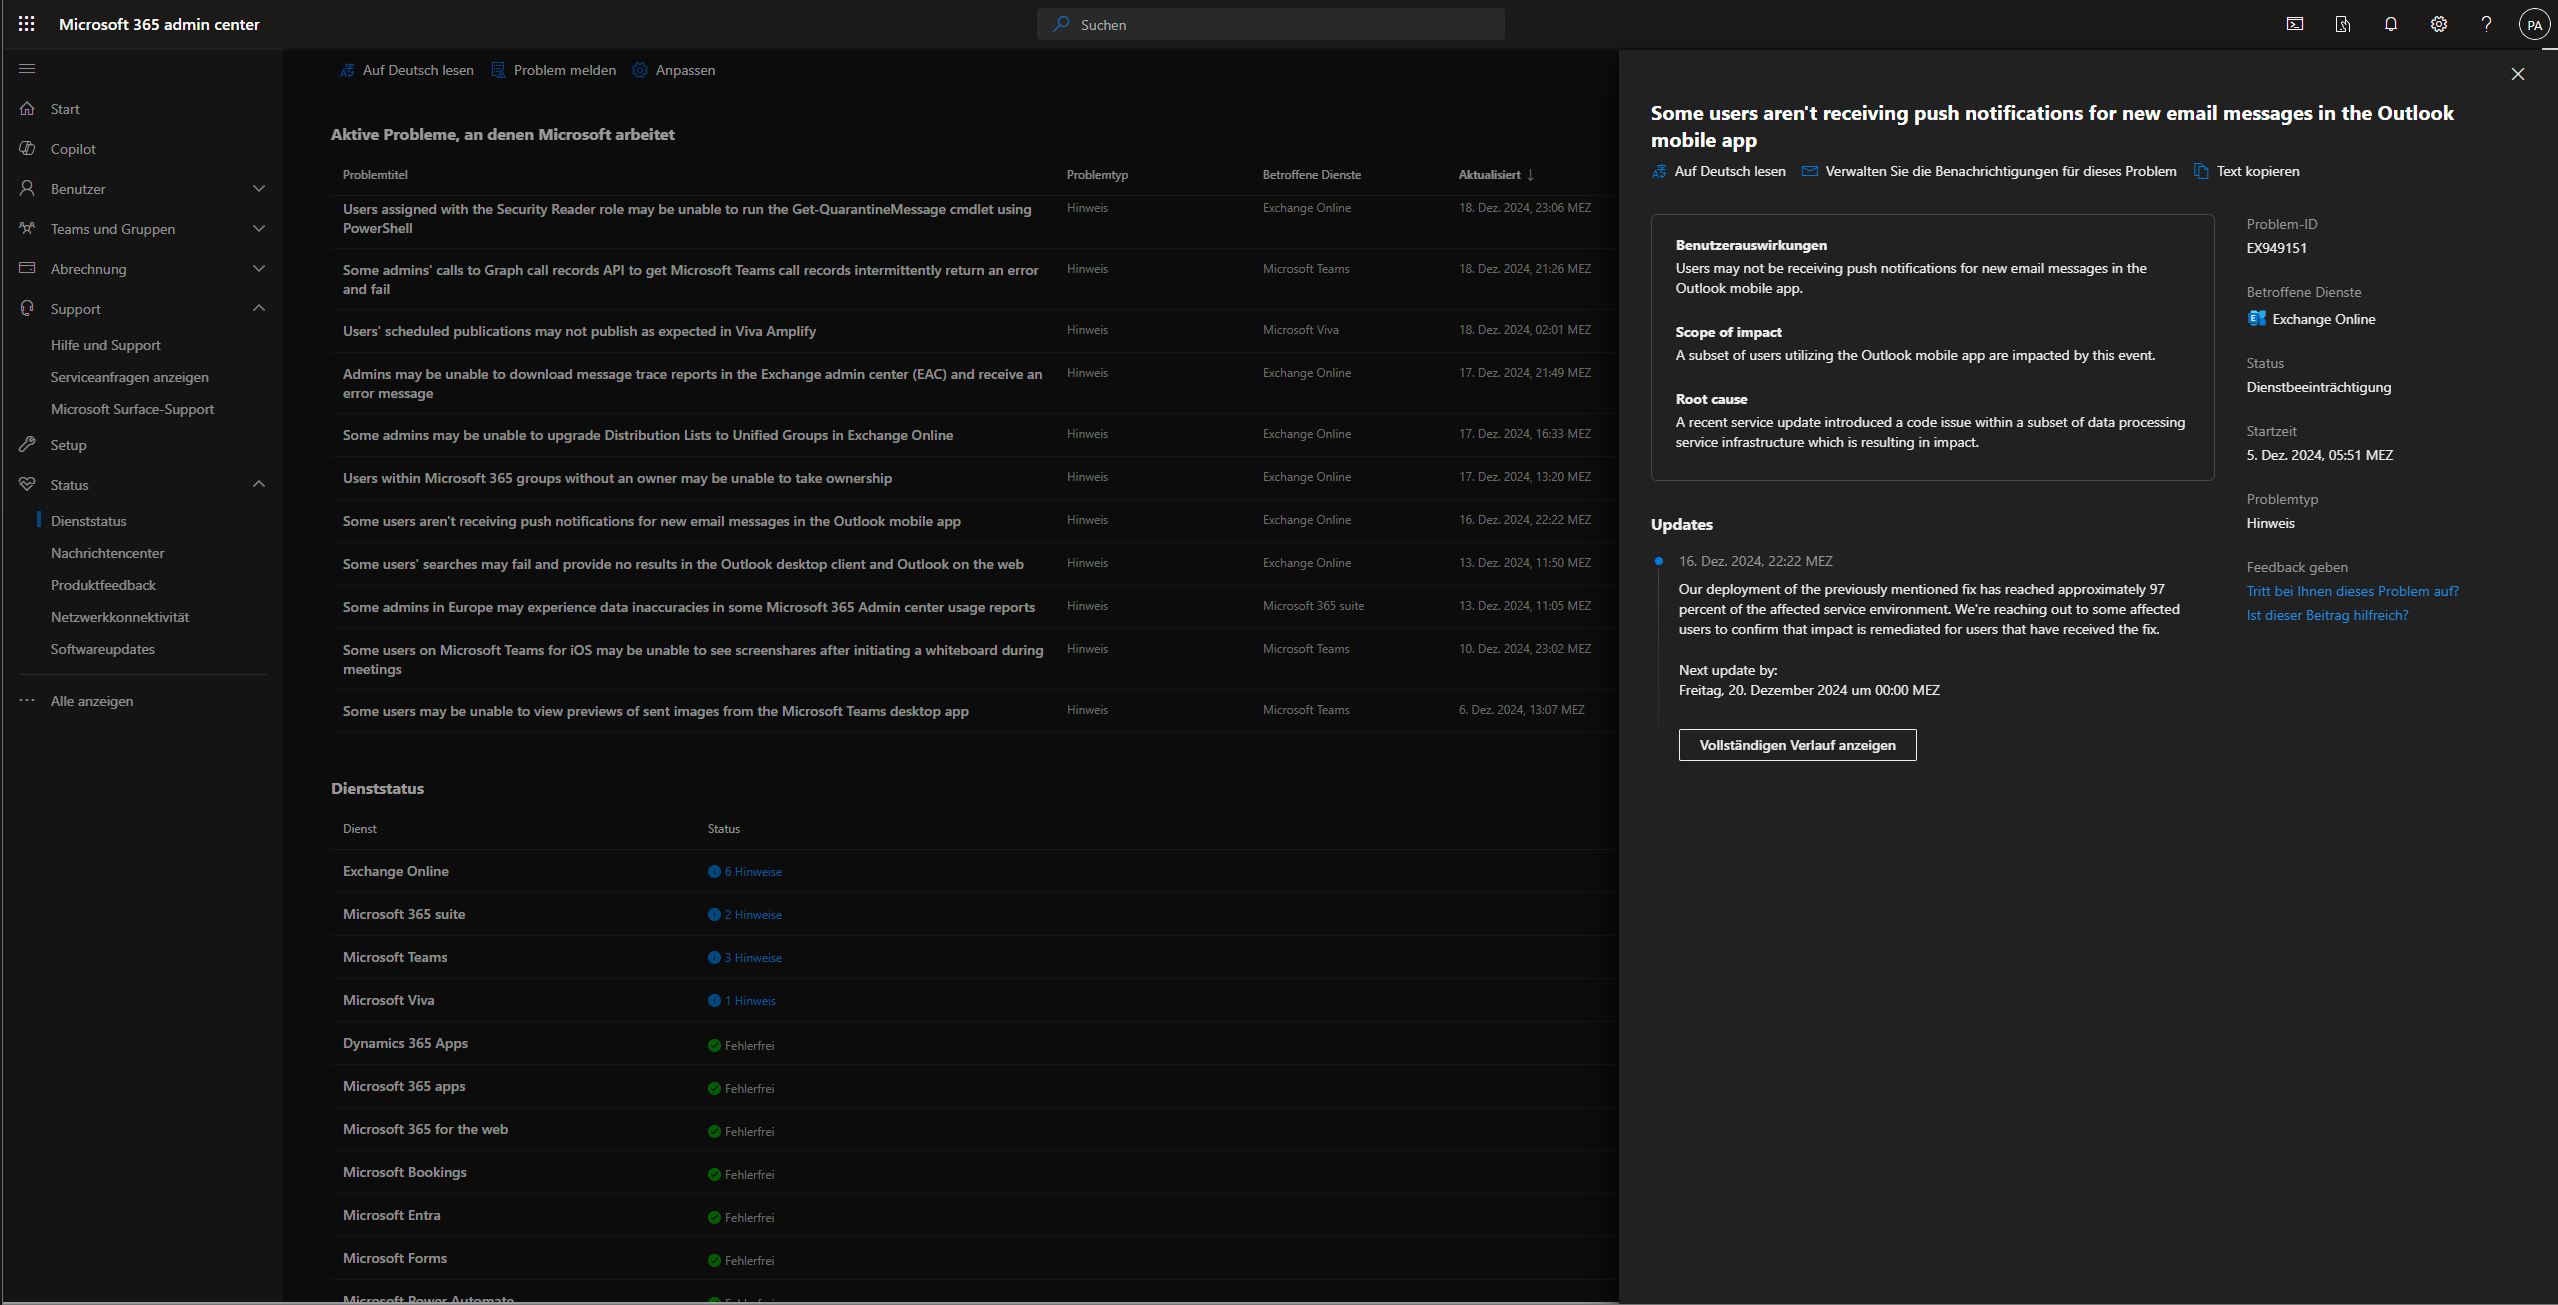Image resolution: width=2558 pixels, height=1305 pixels.
Task: Click the search magnifier icon
Action: click(1061, 24)
